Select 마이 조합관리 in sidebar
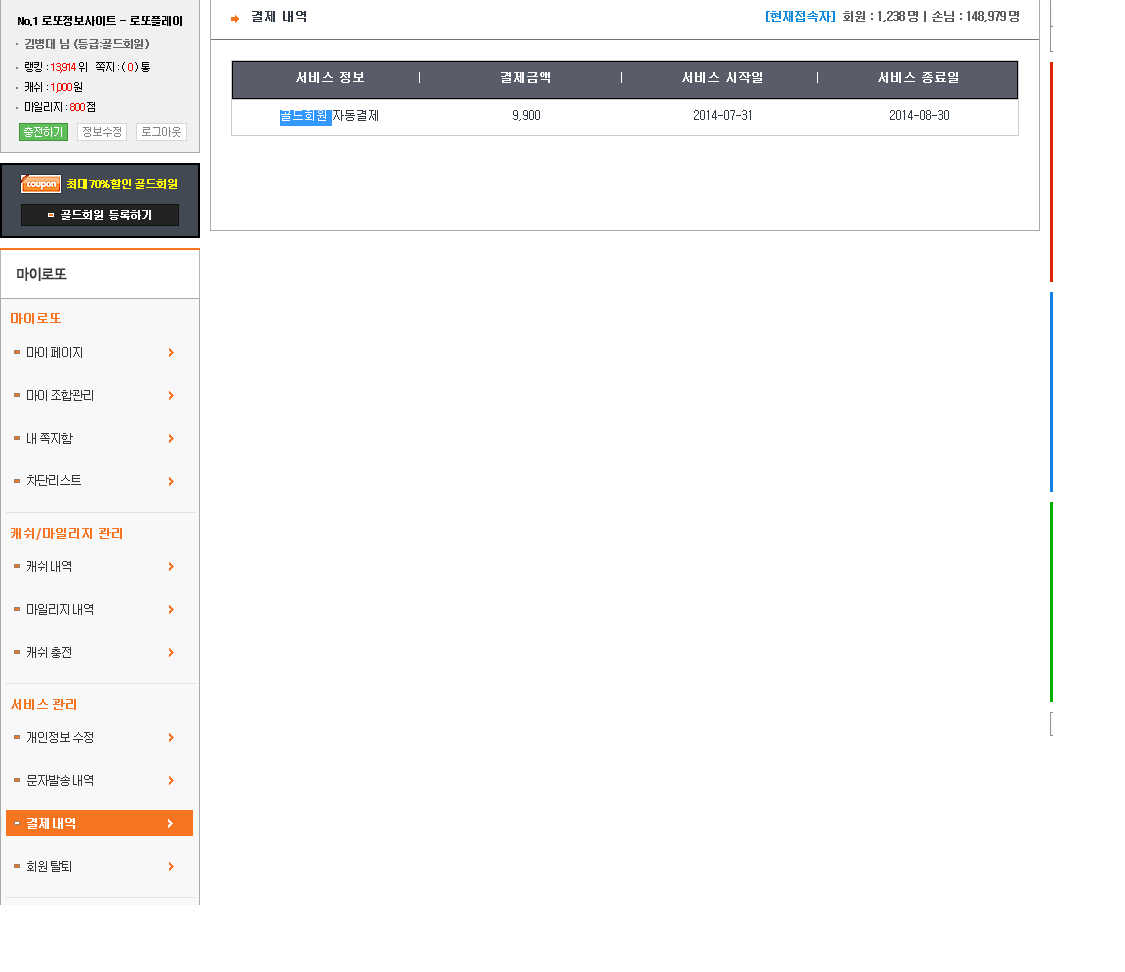1125x972 pixels. coord(60,396)
